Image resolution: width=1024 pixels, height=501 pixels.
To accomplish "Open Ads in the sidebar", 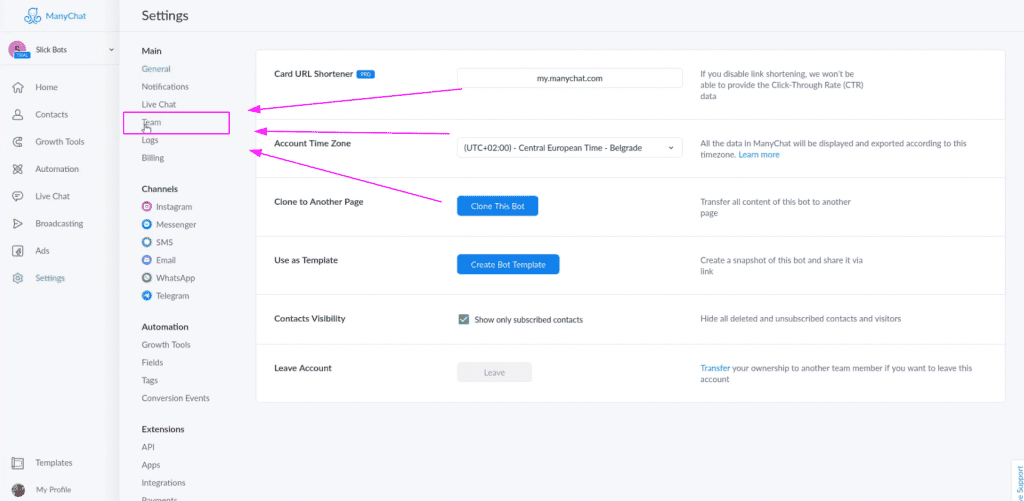I will pyautogui.click(x=42, y=251).
